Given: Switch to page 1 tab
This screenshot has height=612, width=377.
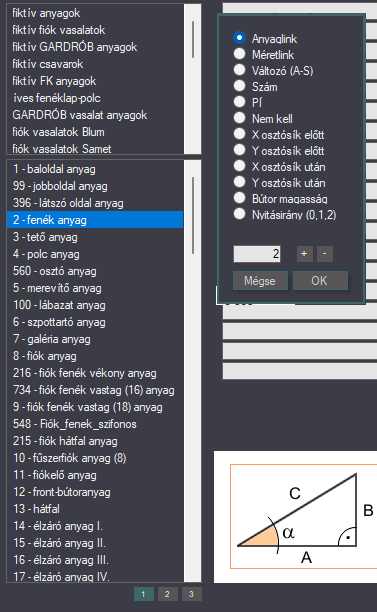Looking at the screenshot, I should point(144,594).
